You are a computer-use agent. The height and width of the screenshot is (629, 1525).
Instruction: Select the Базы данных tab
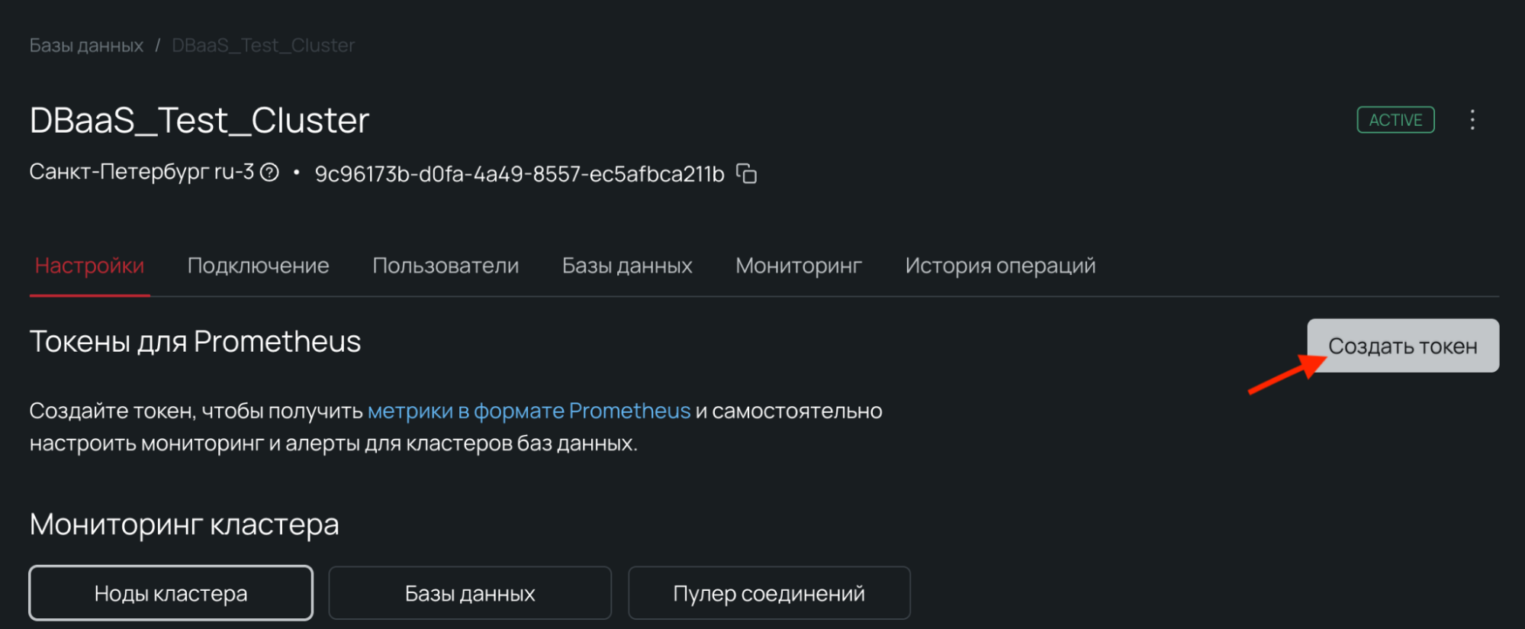pyautogui.click(x=627, y=266)
